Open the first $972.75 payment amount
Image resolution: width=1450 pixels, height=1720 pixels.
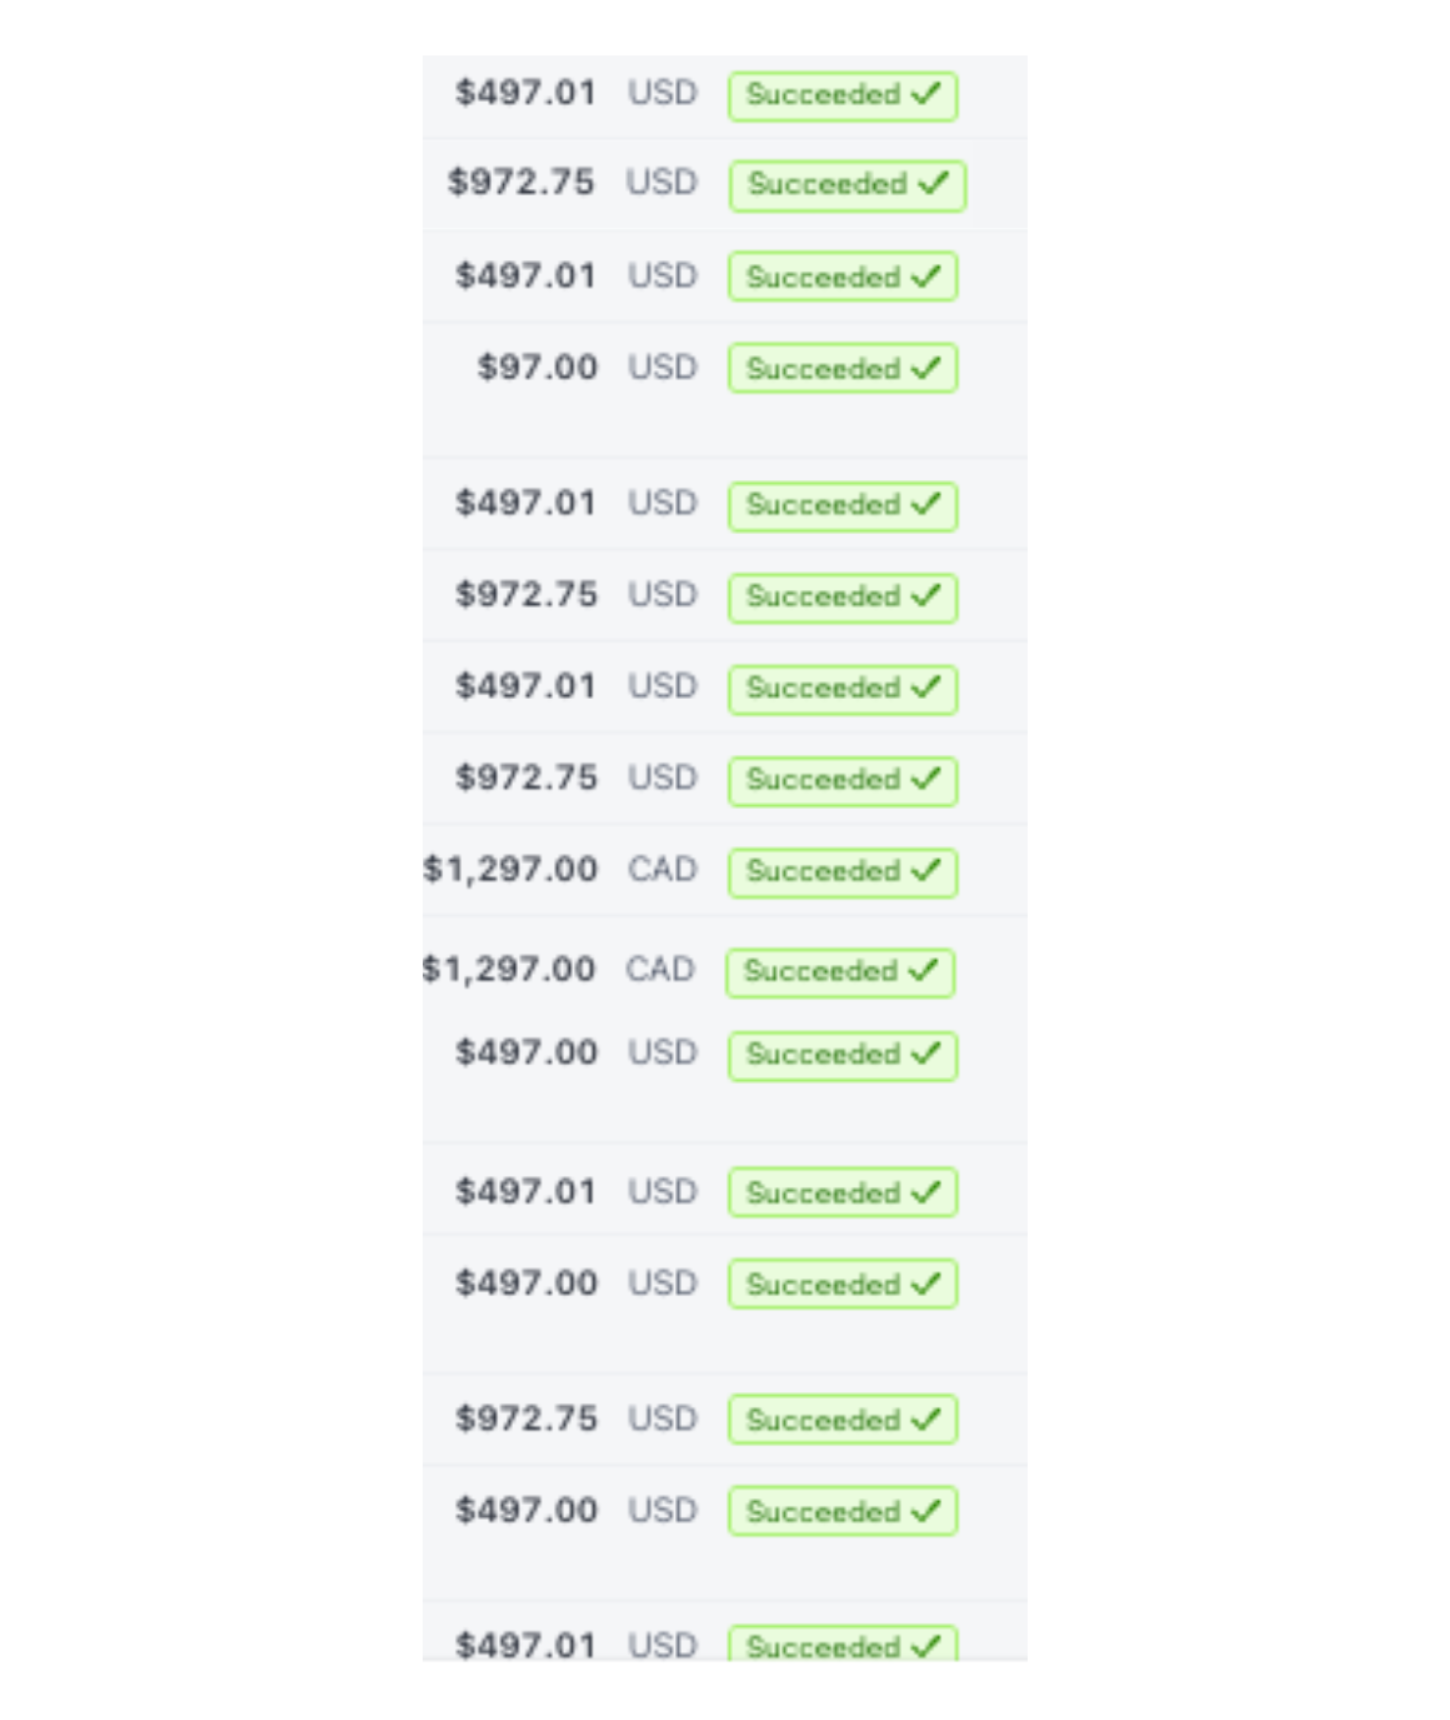click(521, 182)
